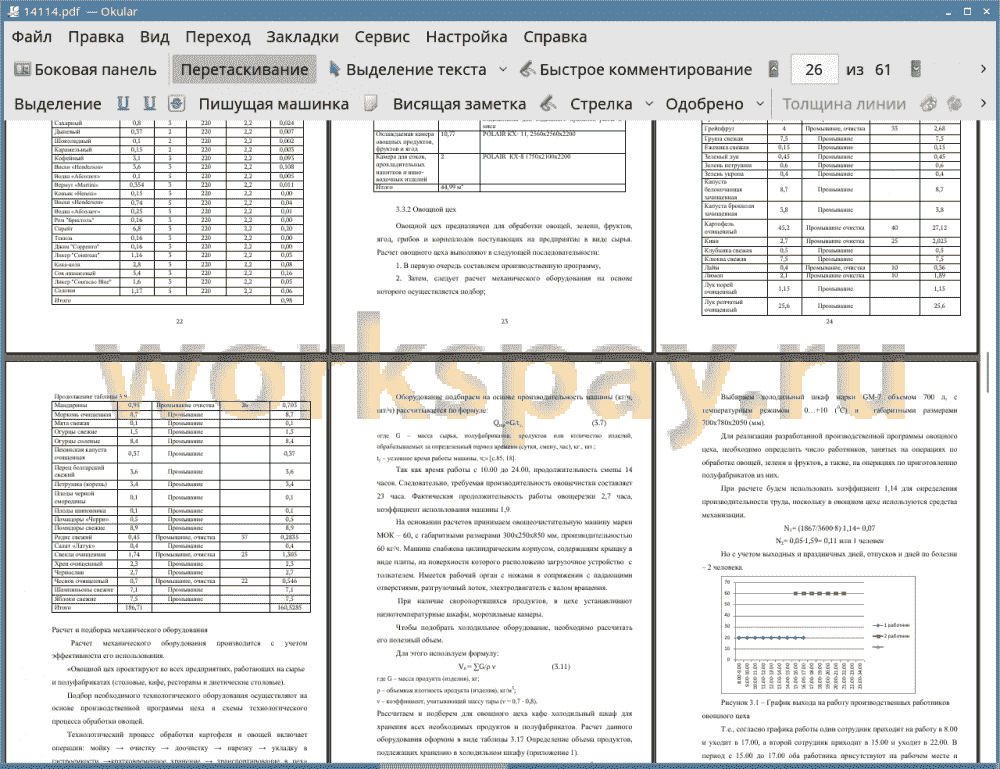Click 'Расчет и подборка механического оборудования' heading
This screenshot has height=769, width=1000.
129,629
